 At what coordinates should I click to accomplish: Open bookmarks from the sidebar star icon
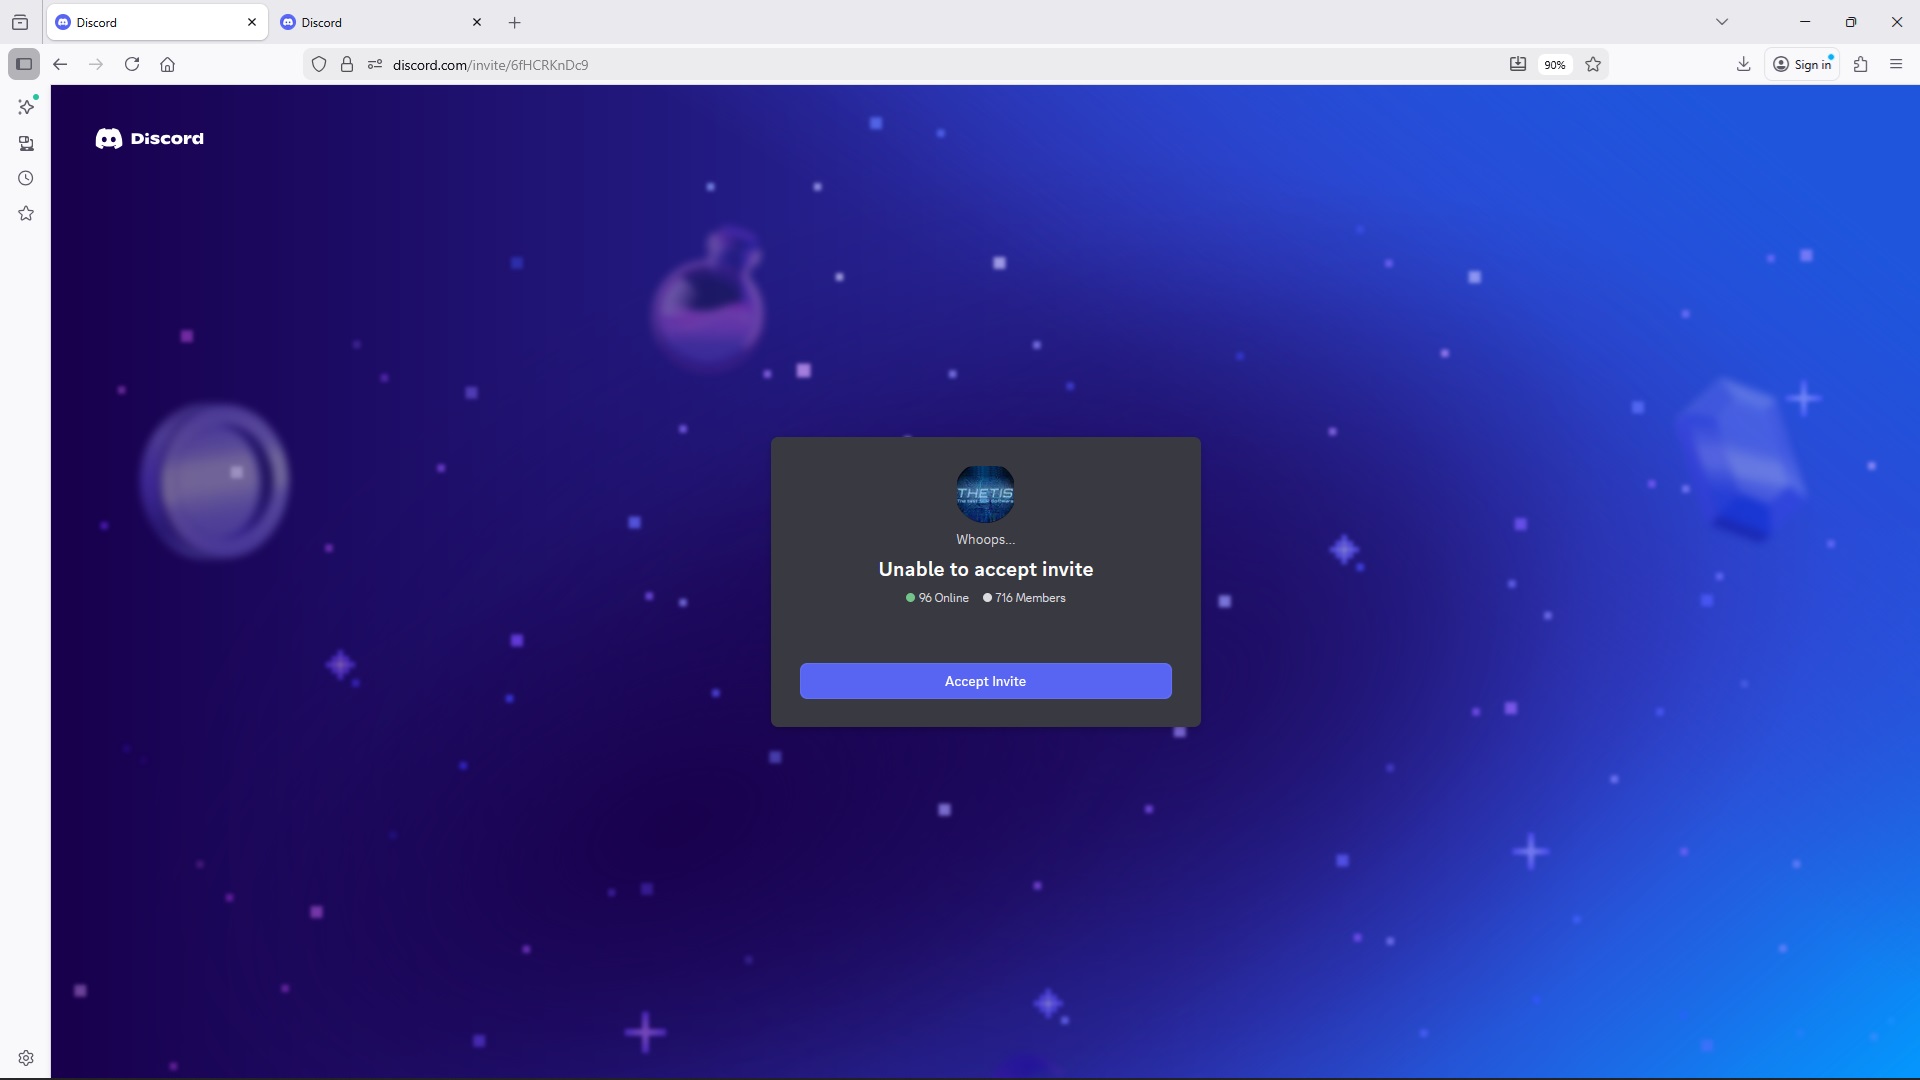click(26, 213)
